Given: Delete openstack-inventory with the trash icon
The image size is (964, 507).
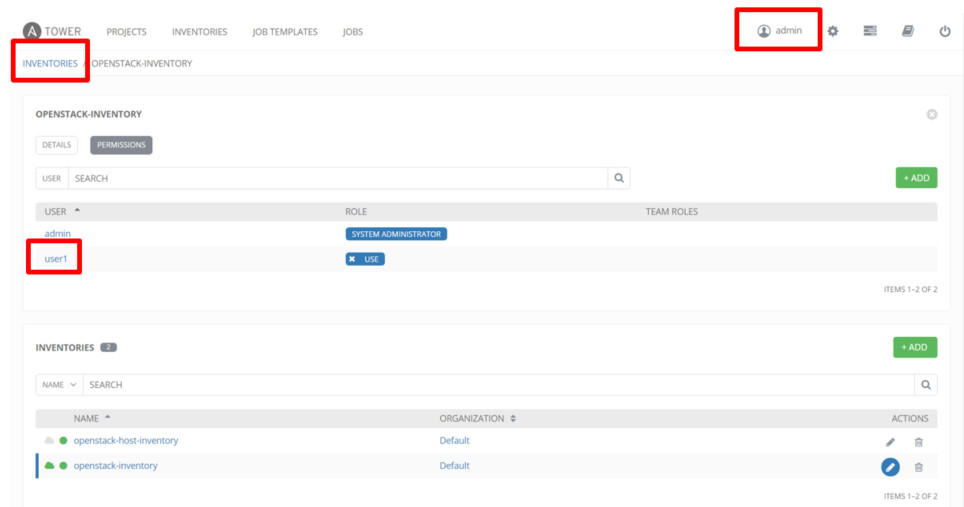Looking at the screenshot, I should click(919, 467).
